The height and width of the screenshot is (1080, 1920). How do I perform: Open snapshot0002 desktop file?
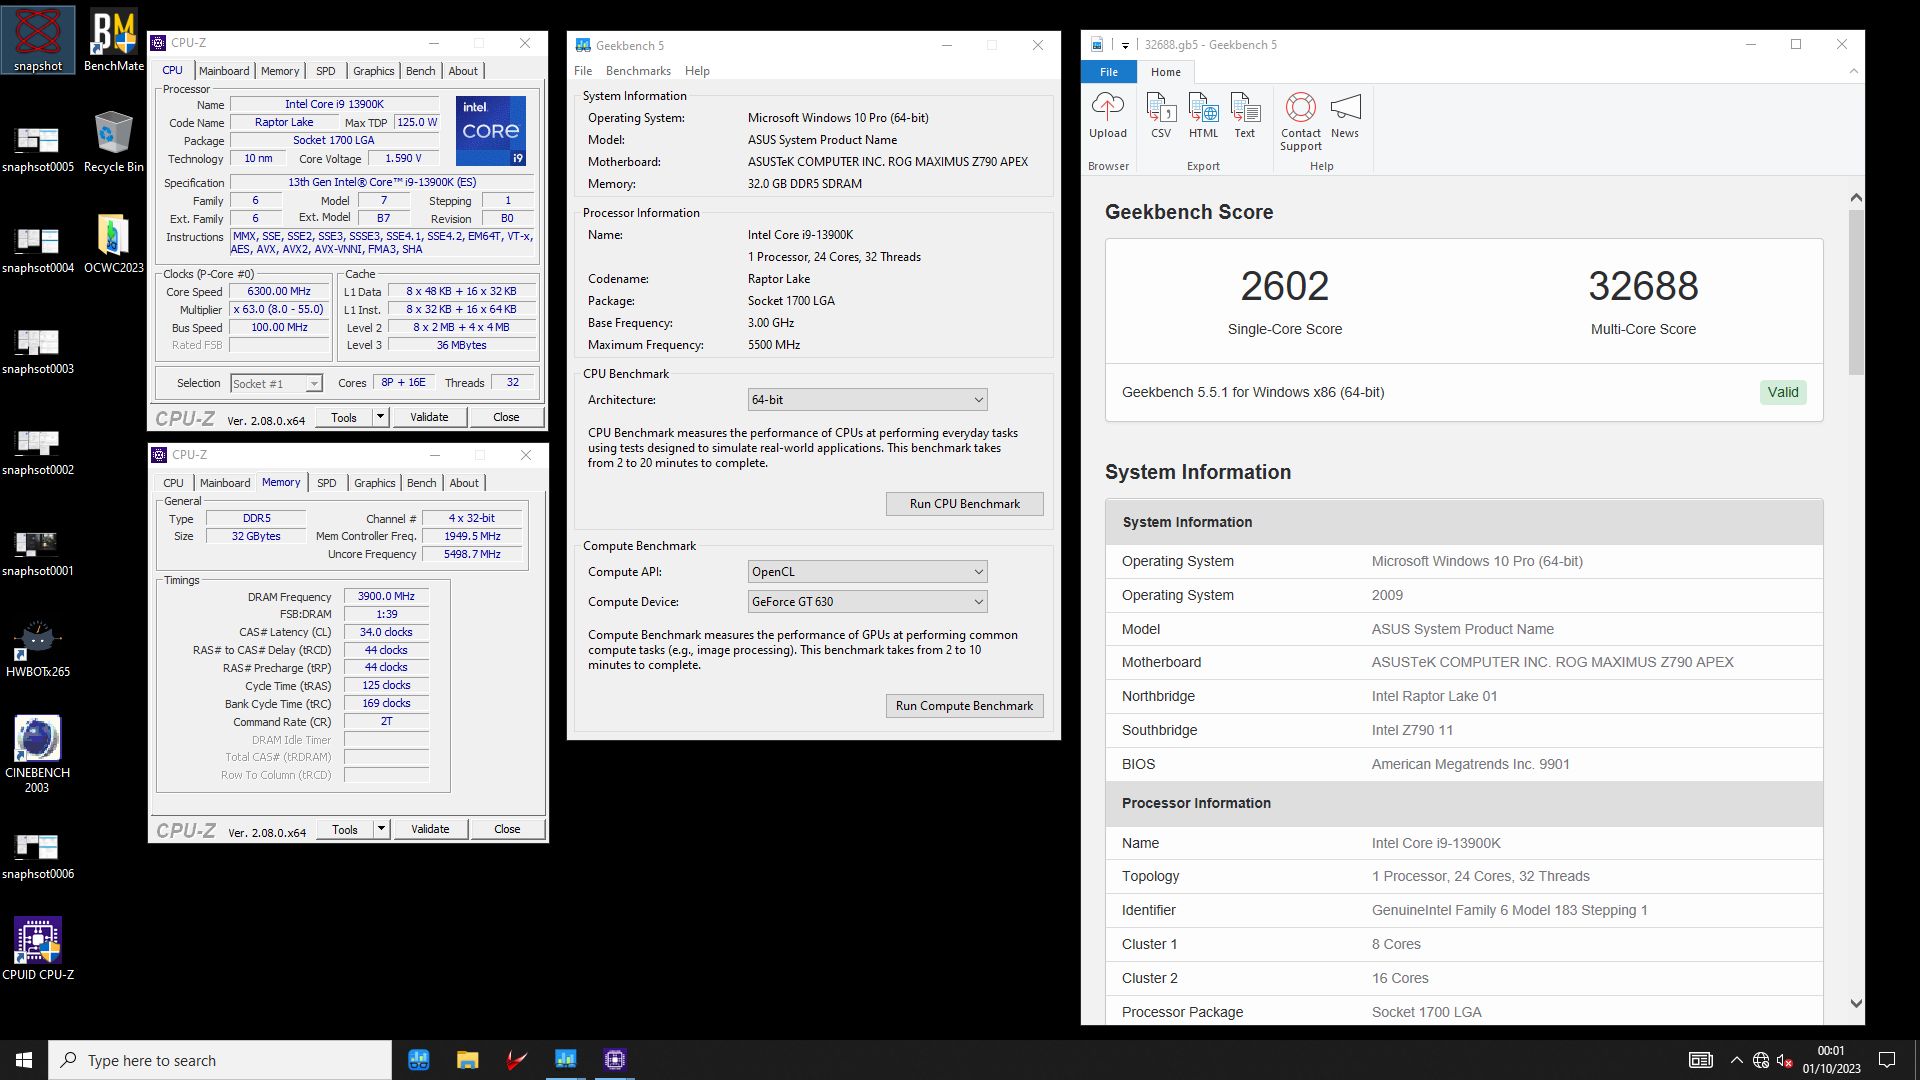[38, 451]
